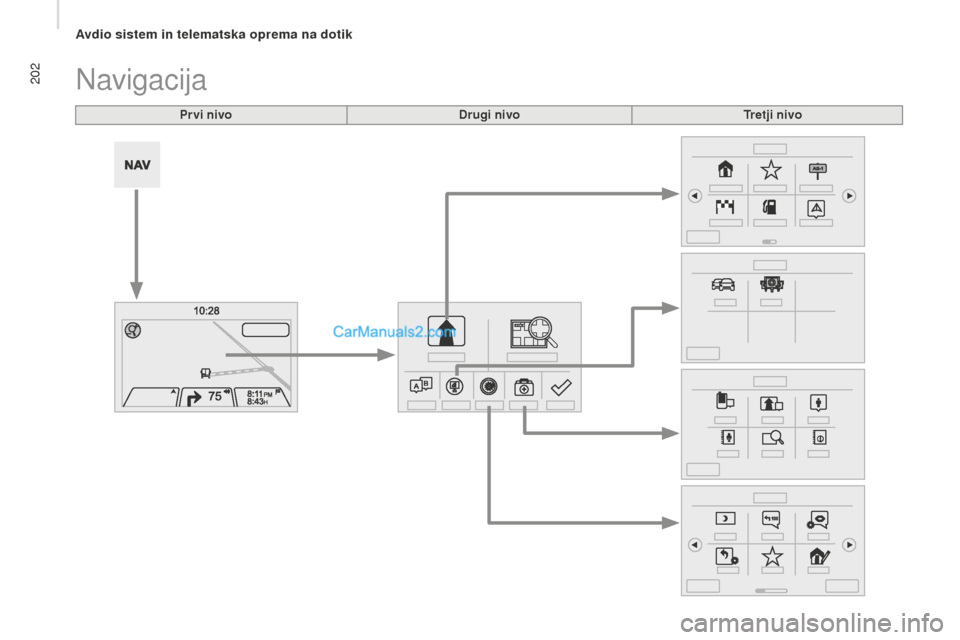Tap the bottom-left button in traffic panel
The image size is (960, 640).
703,353
